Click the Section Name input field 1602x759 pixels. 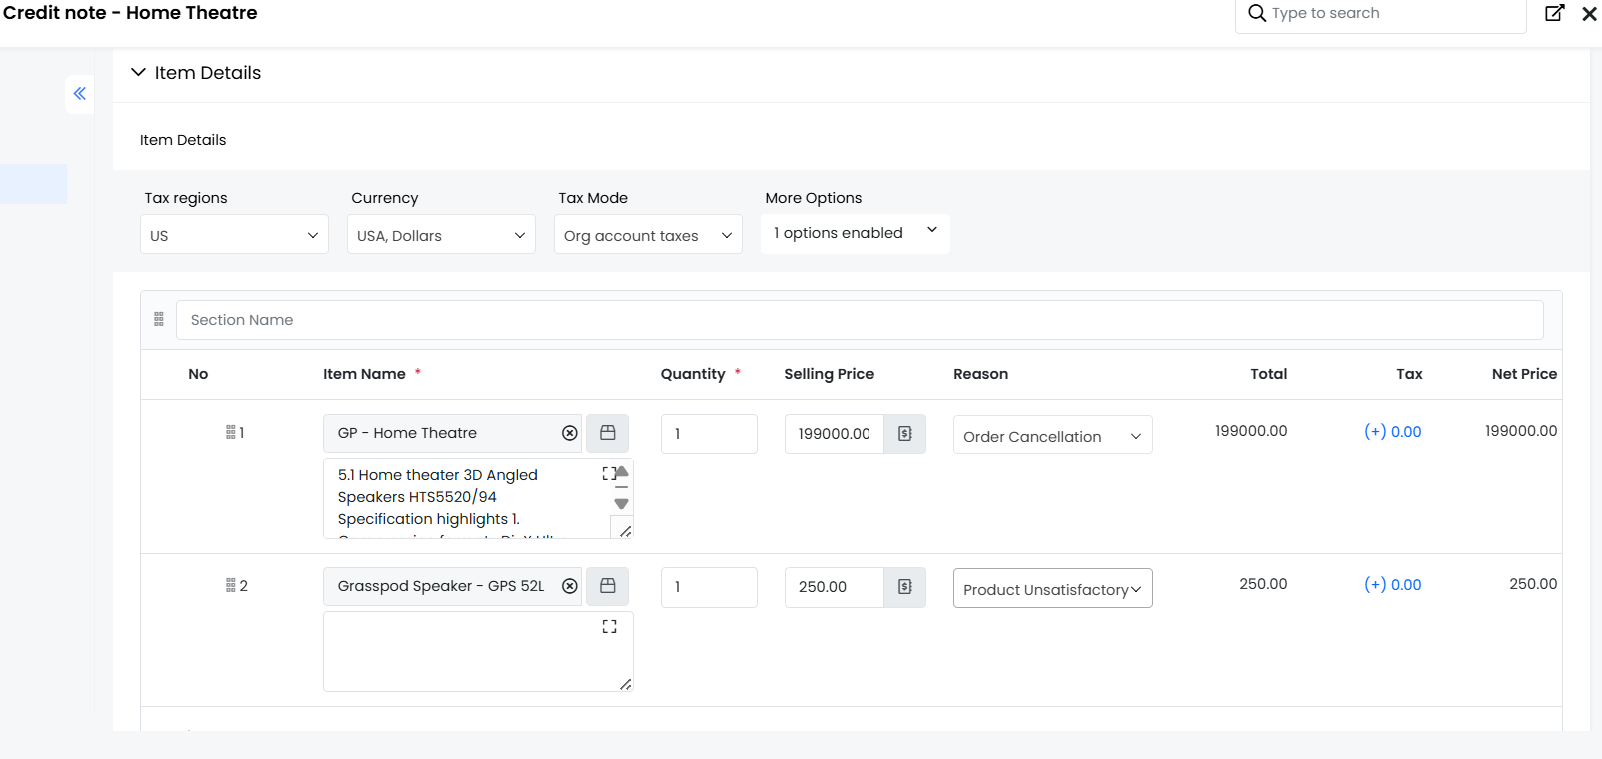pyautogui.click(x=859, y=320)
